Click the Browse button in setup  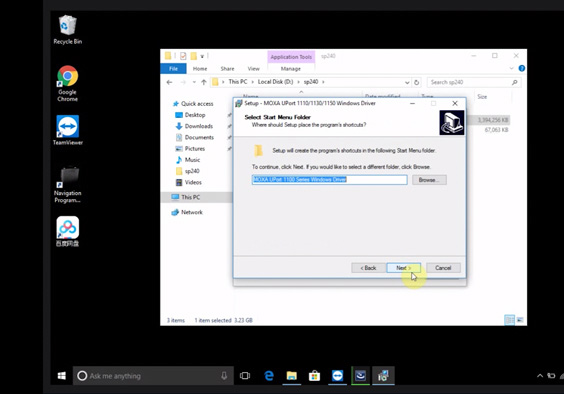(x=429, y=180)
